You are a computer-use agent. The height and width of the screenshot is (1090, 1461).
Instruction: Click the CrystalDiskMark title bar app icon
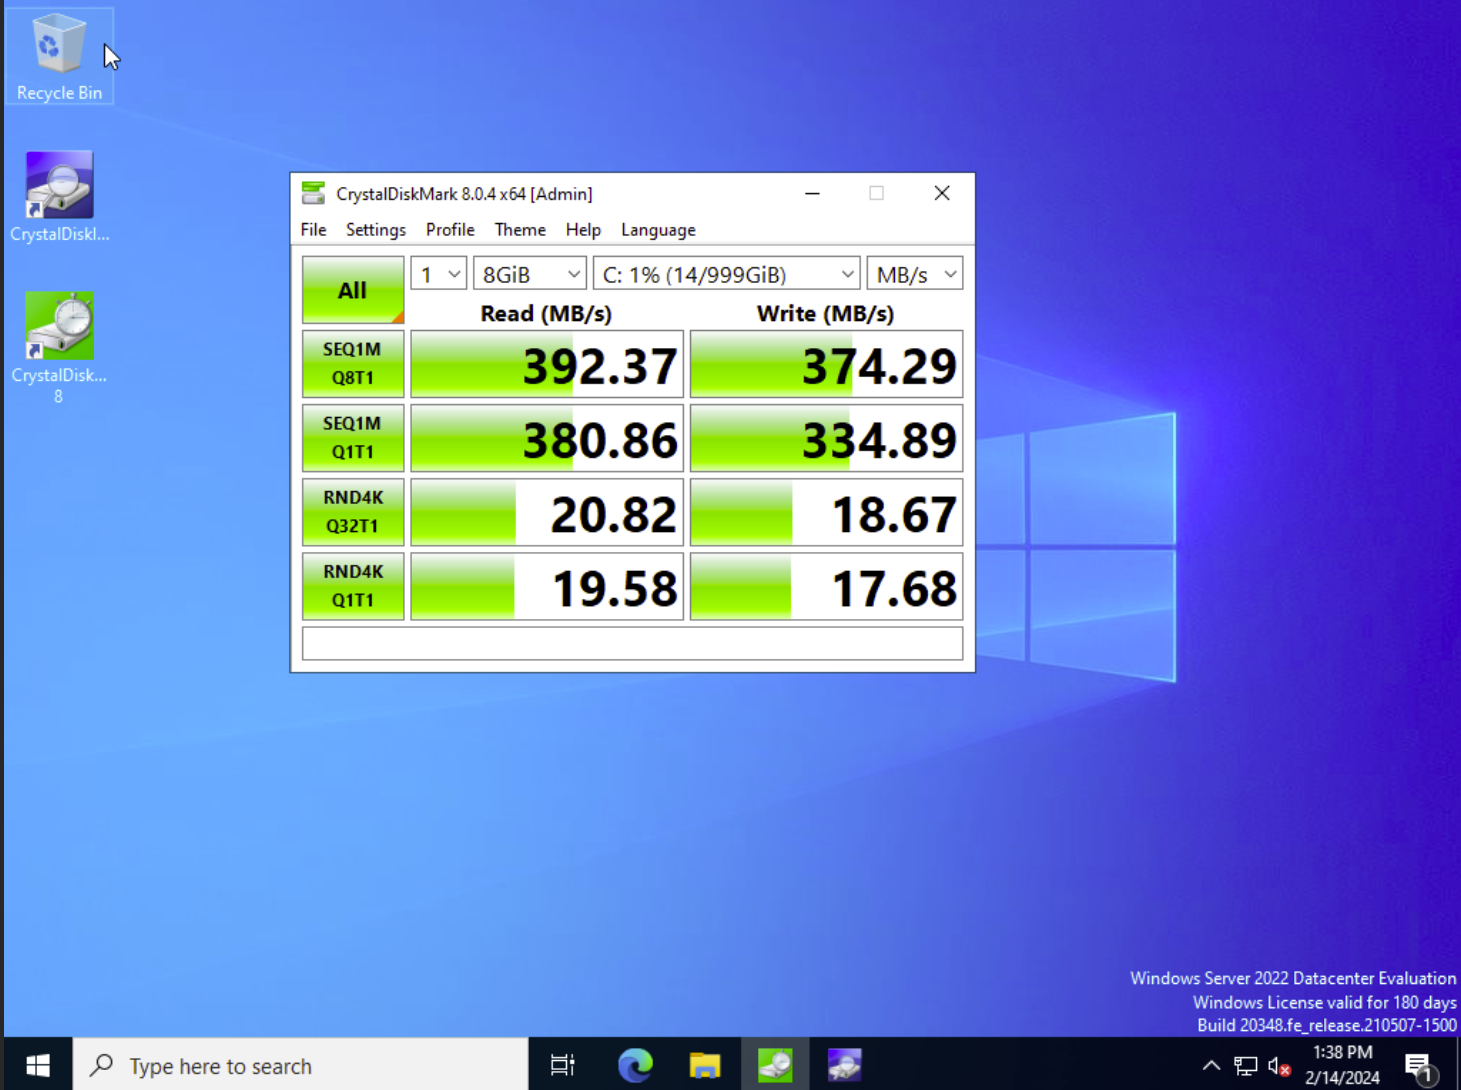pyautogui.click(x=313, y=193)
